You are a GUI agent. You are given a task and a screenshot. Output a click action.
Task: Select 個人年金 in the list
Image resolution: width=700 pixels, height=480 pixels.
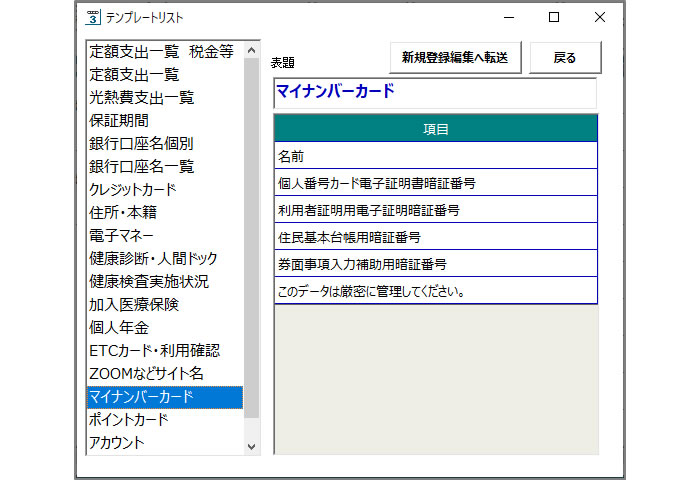(x=165, y=328)
